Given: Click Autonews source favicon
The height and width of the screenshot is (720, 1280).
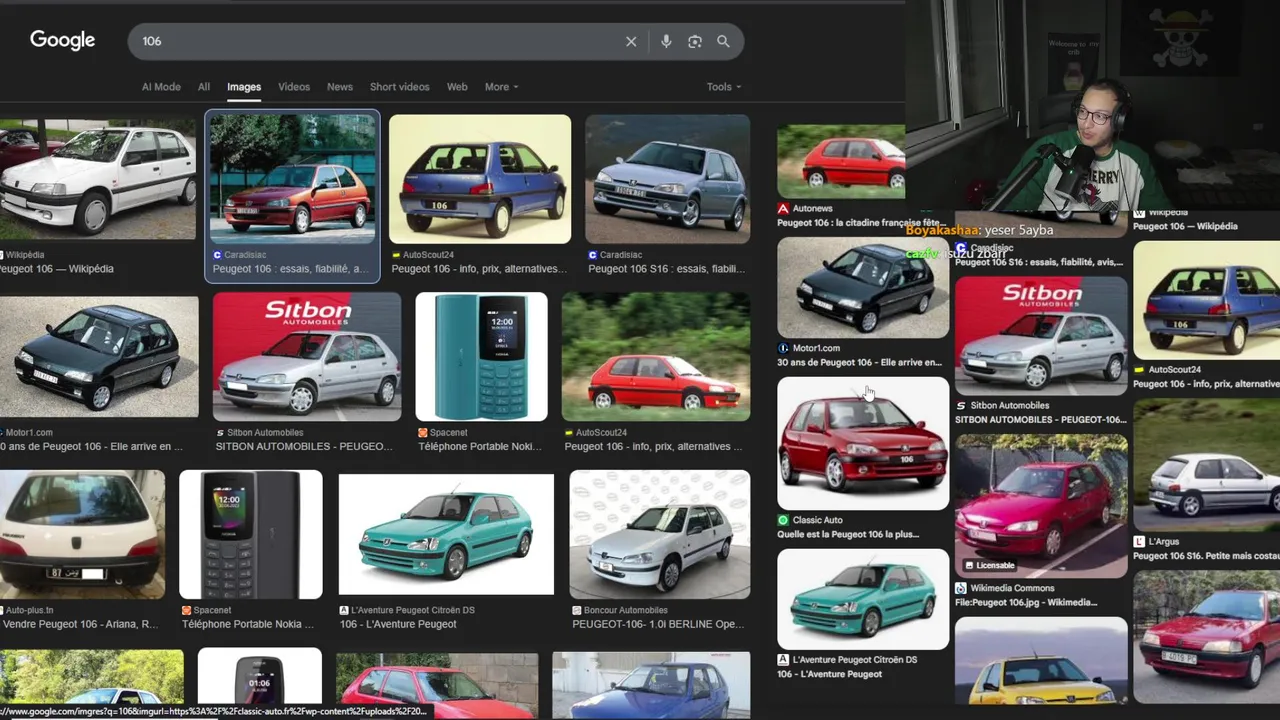Looking at the screenshot, I should point(783,209).
